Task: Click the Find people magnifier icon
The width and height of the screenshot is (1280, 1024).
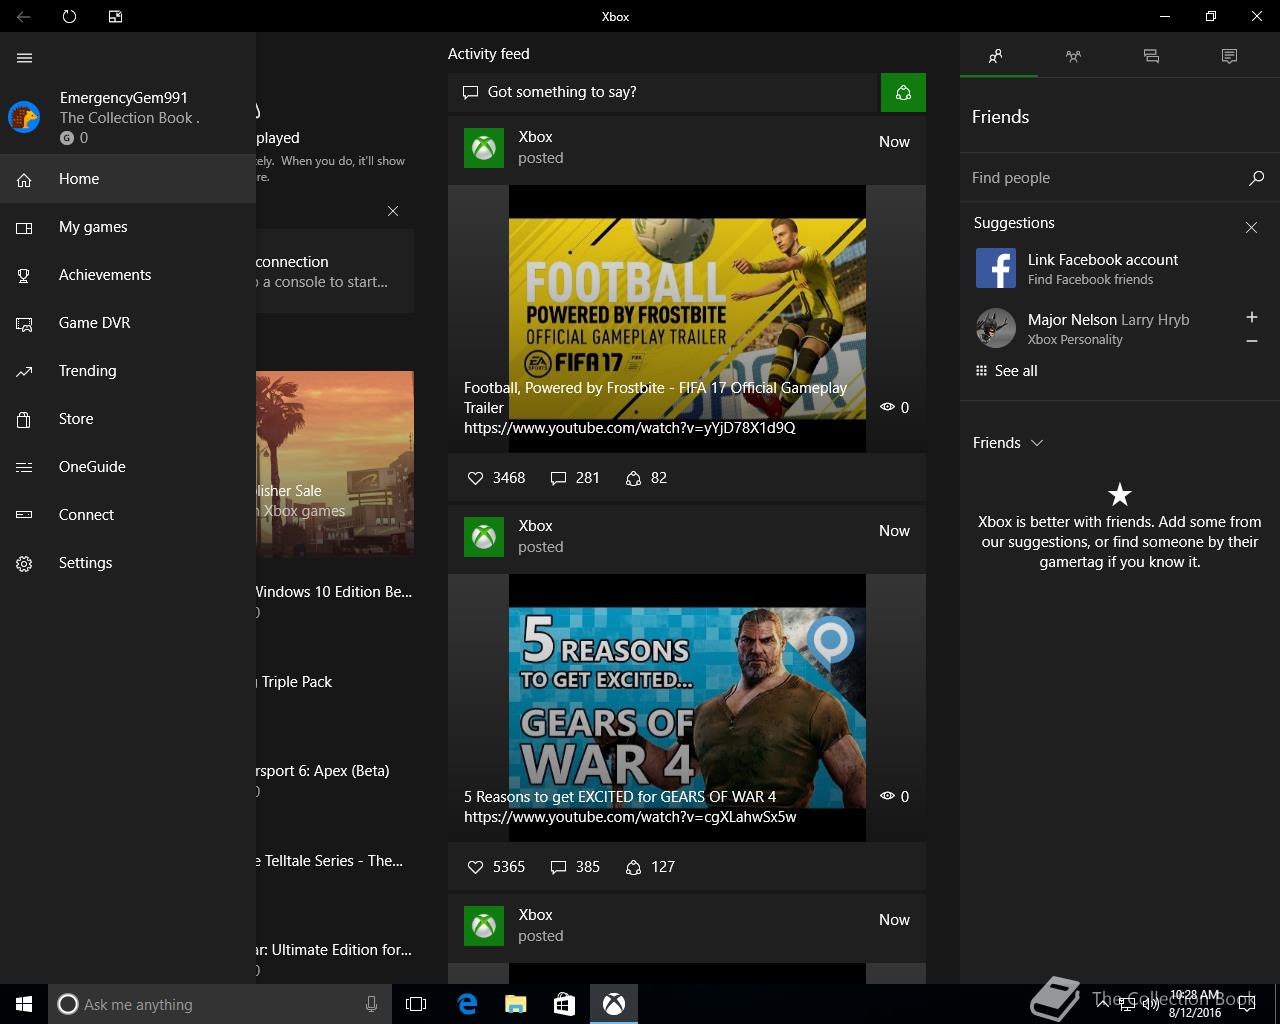Action: (1256, 178)
